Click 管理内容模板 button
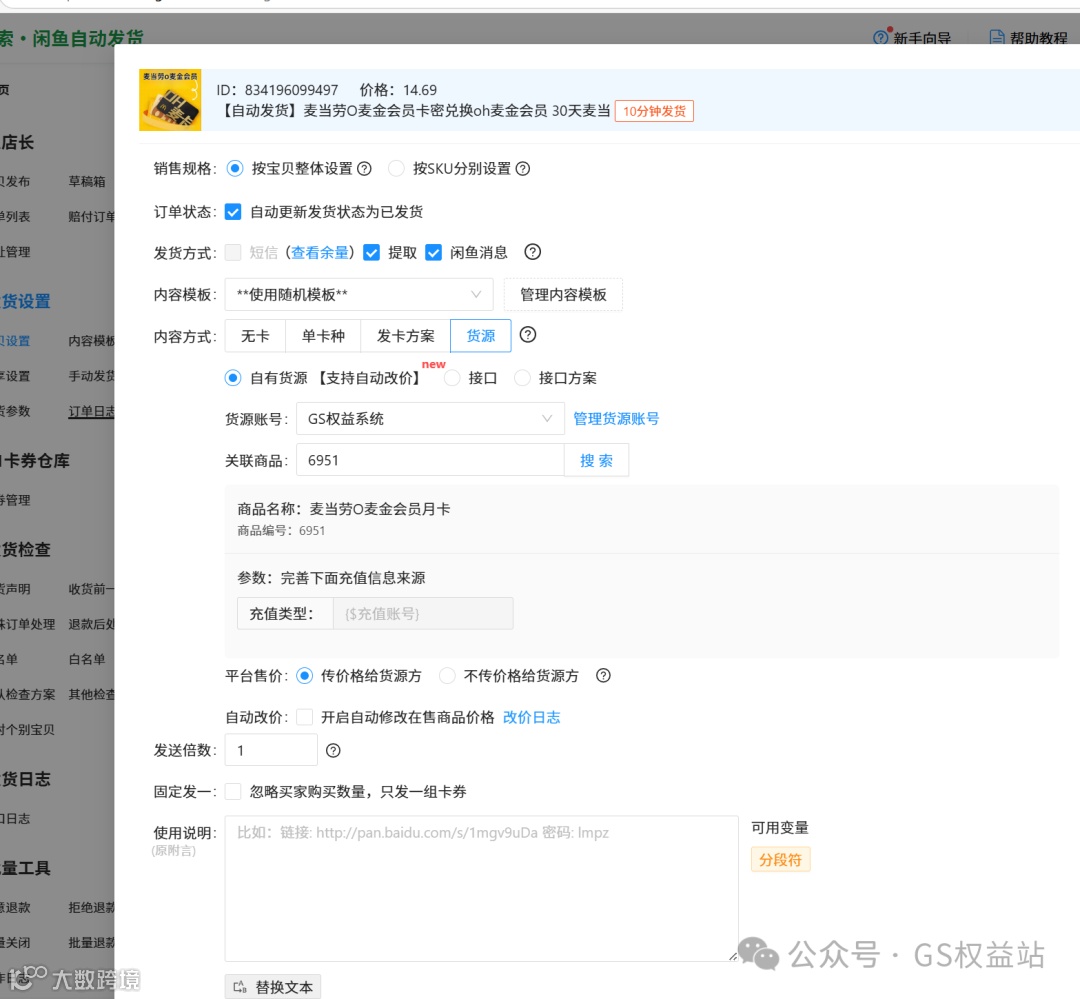The image size is (1080, 999). (x=563, y=295)
